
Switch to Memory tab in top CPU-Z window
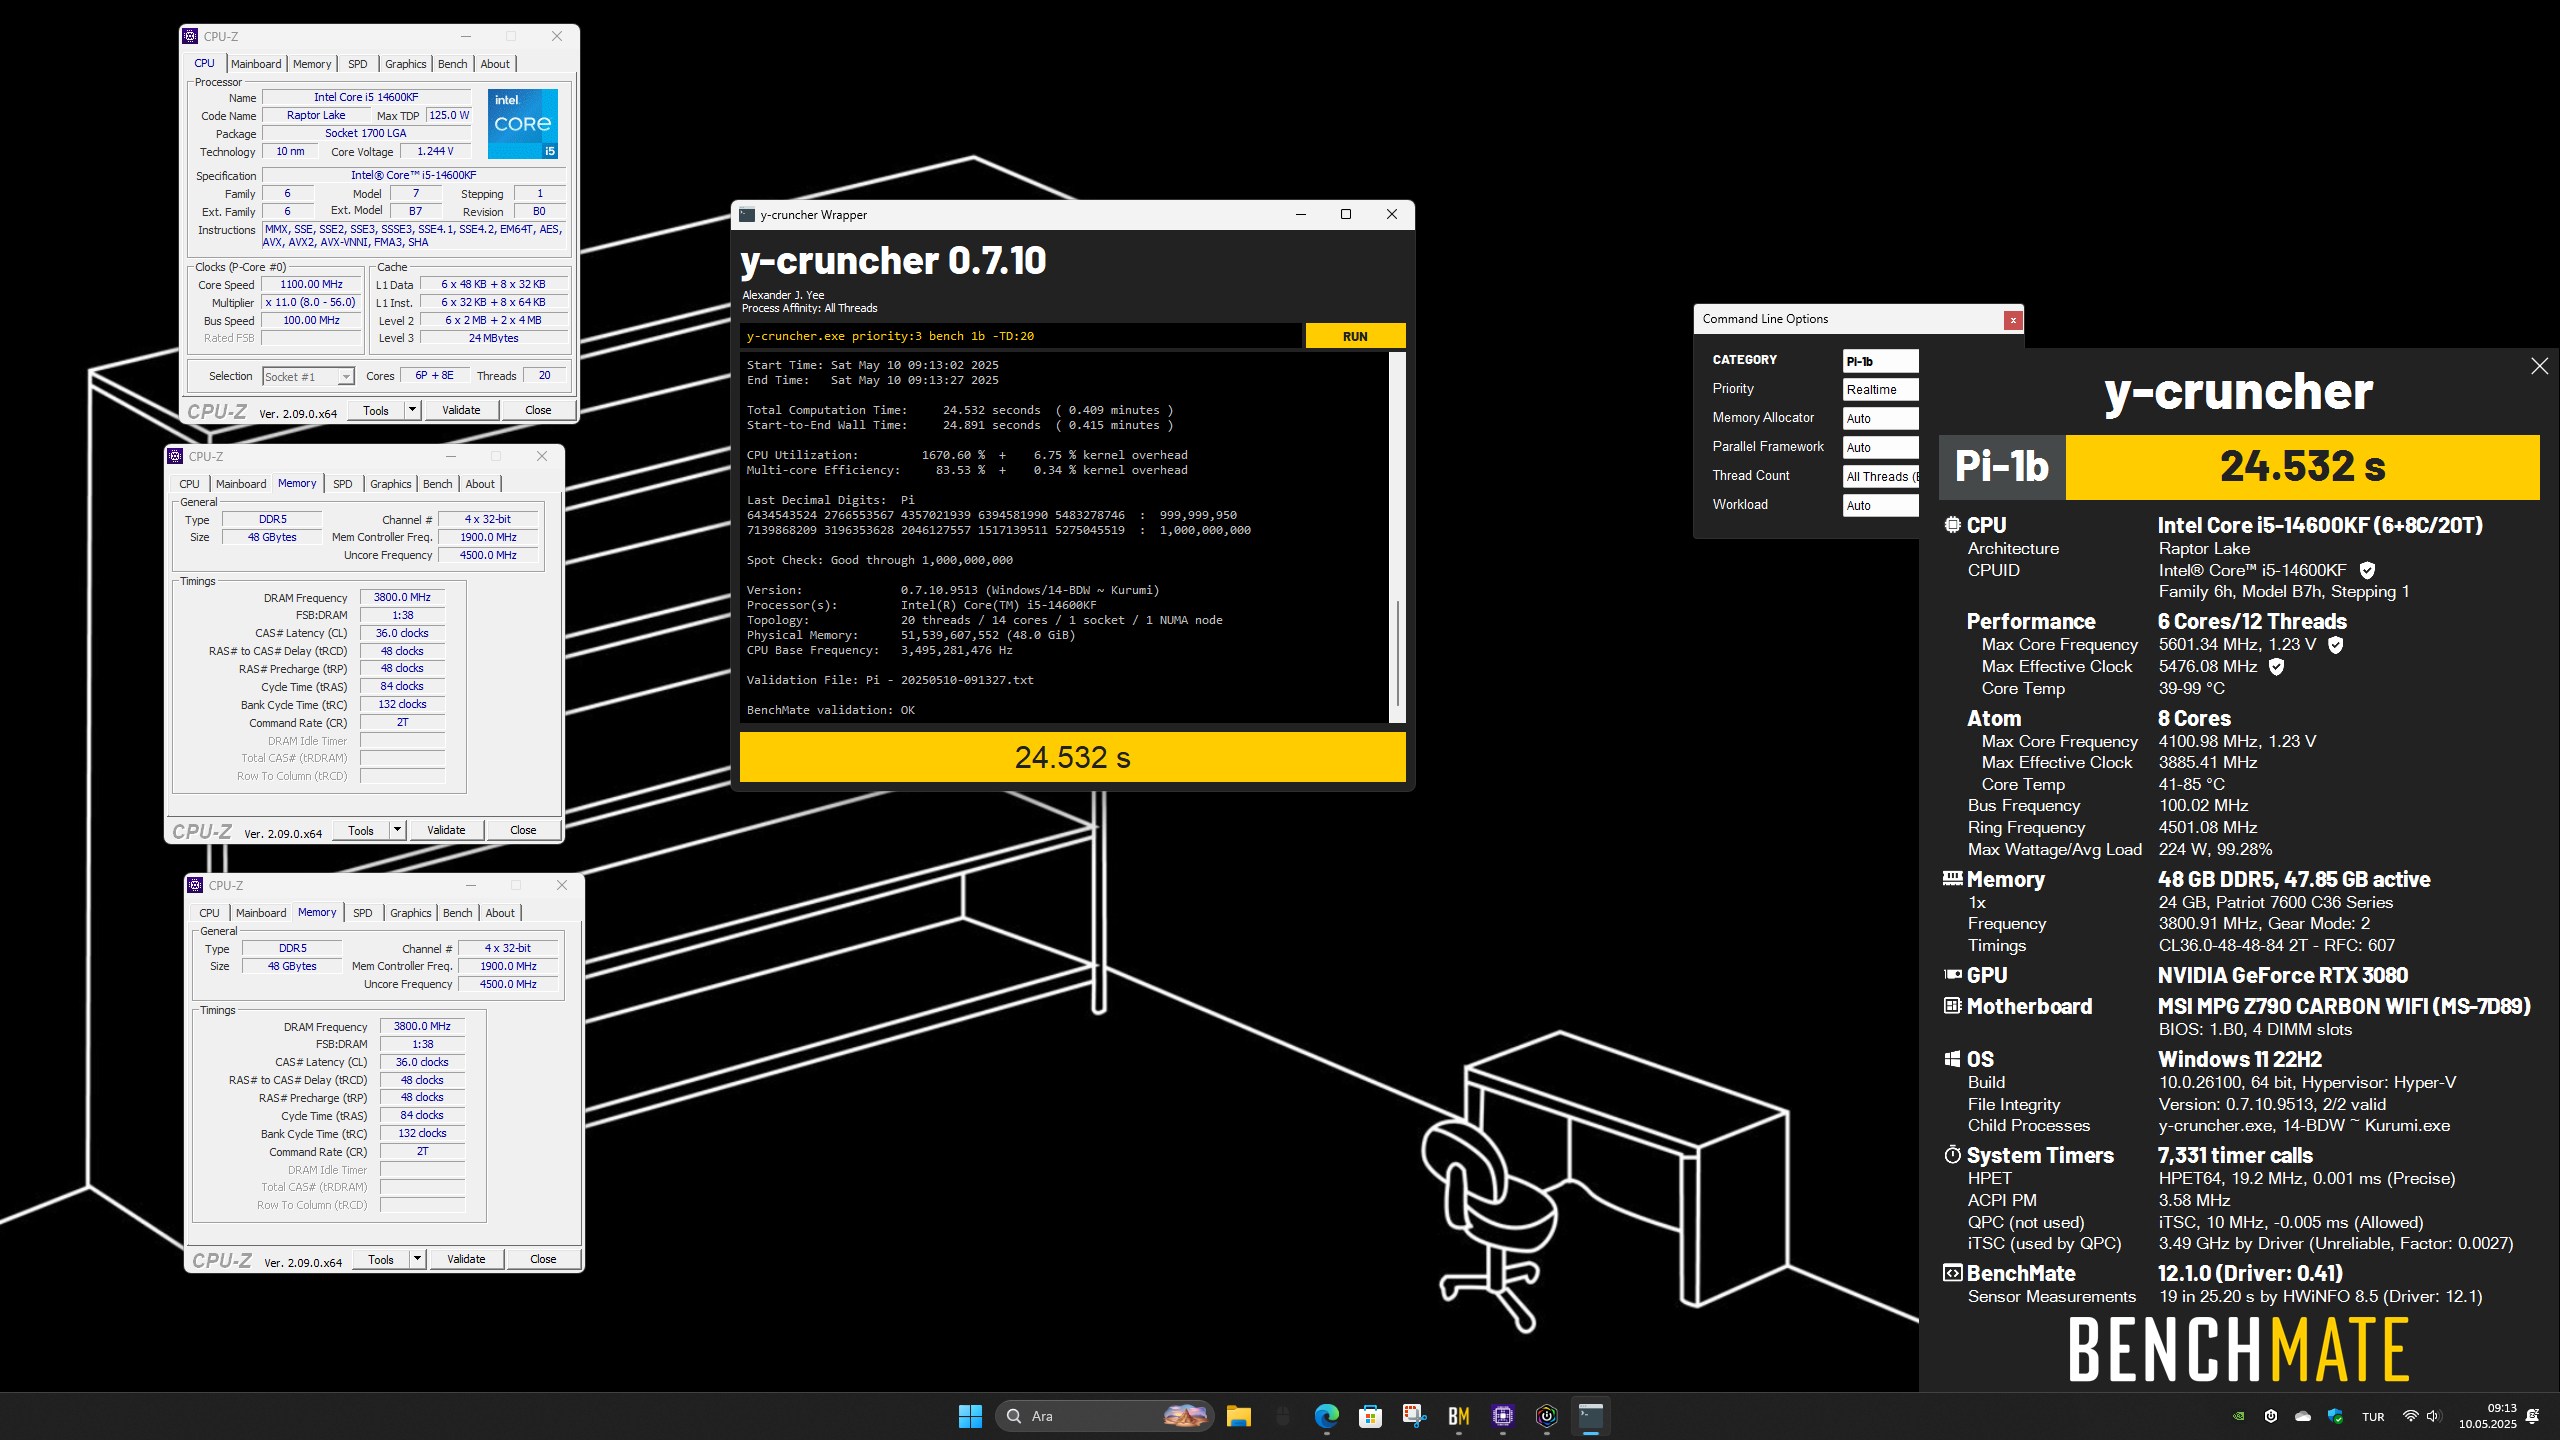pos(312,64)
